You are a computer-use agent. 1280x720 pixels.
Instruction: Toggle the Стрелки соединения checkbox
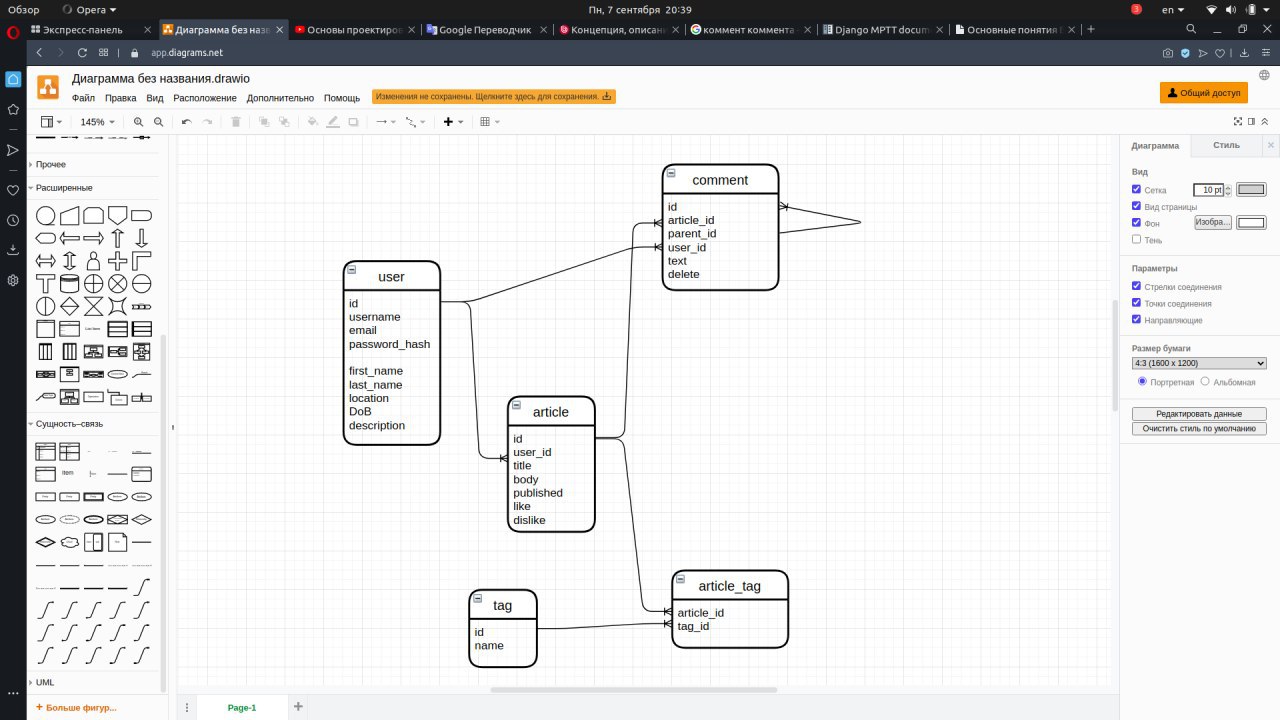tap(1136, 286)
